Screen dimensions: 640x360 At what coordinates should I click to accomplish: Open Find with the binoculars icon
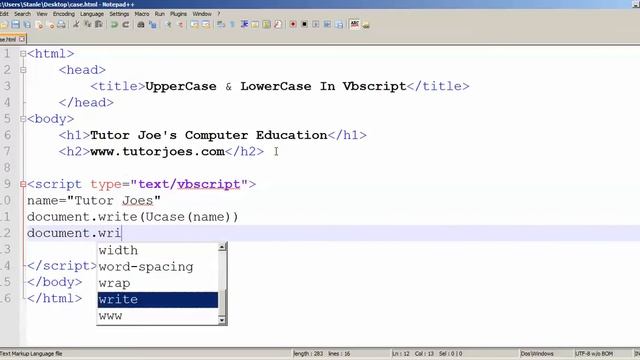[x=141, y=24]
